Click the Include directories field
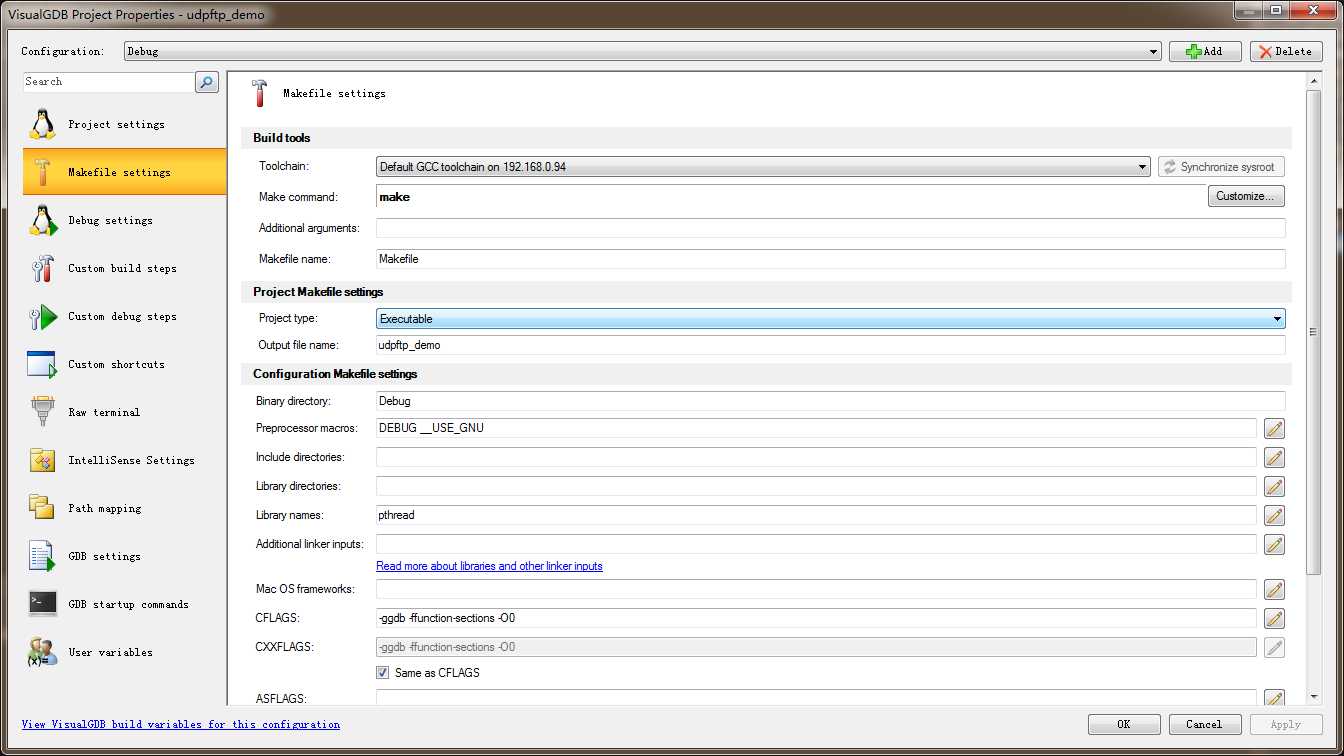The image size is (1344, 756). tap(816, 457)
